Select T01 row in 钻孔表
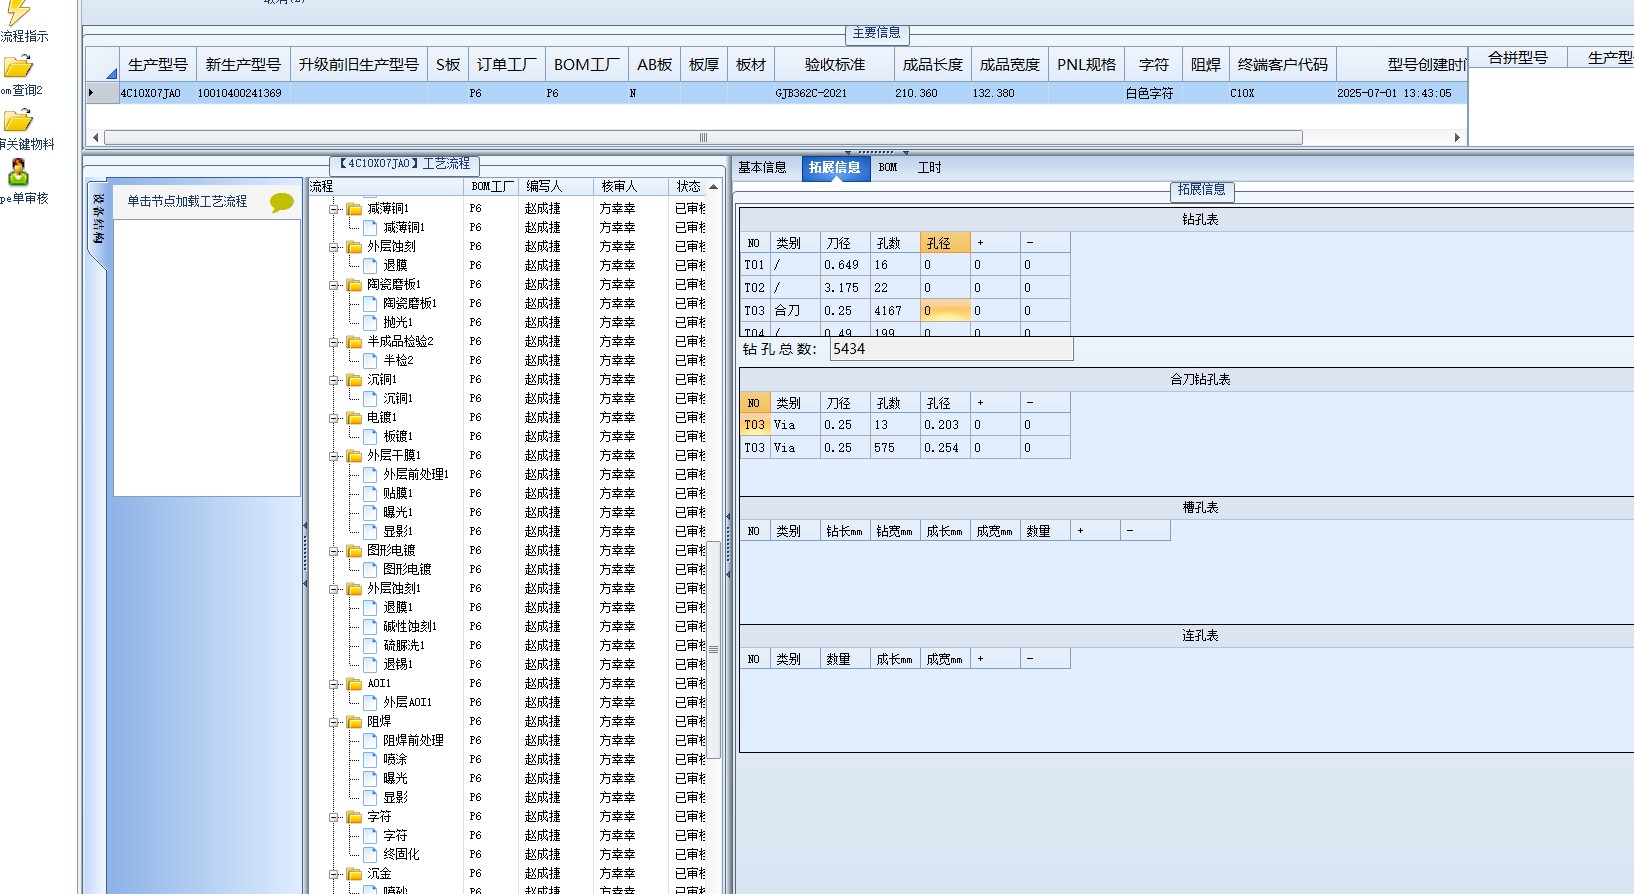 tap(905, 265)
